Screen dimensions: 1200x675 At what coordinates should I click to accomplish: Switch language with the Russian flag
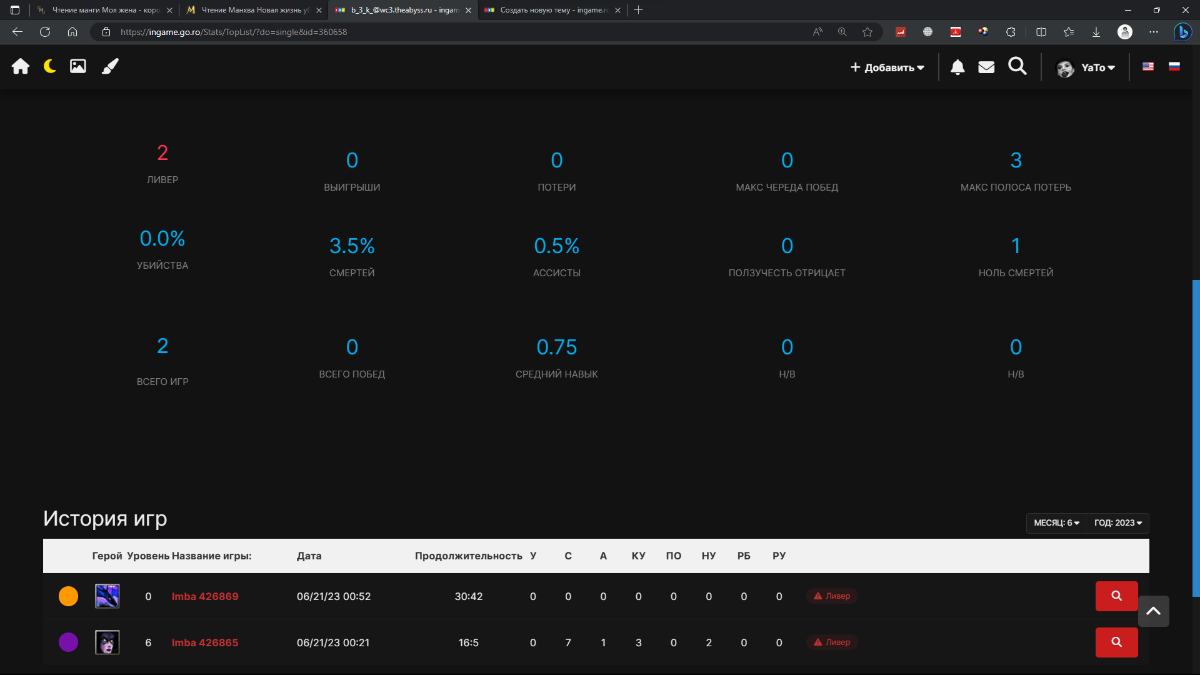click(1174, 67)
